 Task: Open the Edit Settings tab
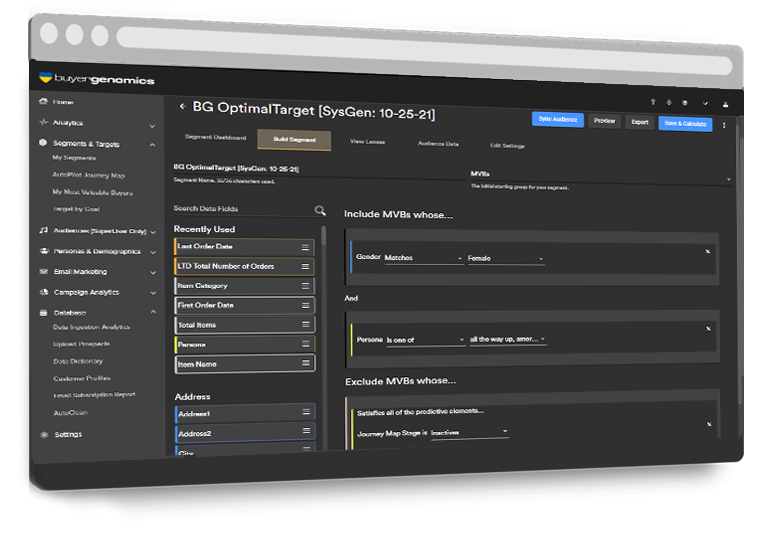click(x=507, y=145)
